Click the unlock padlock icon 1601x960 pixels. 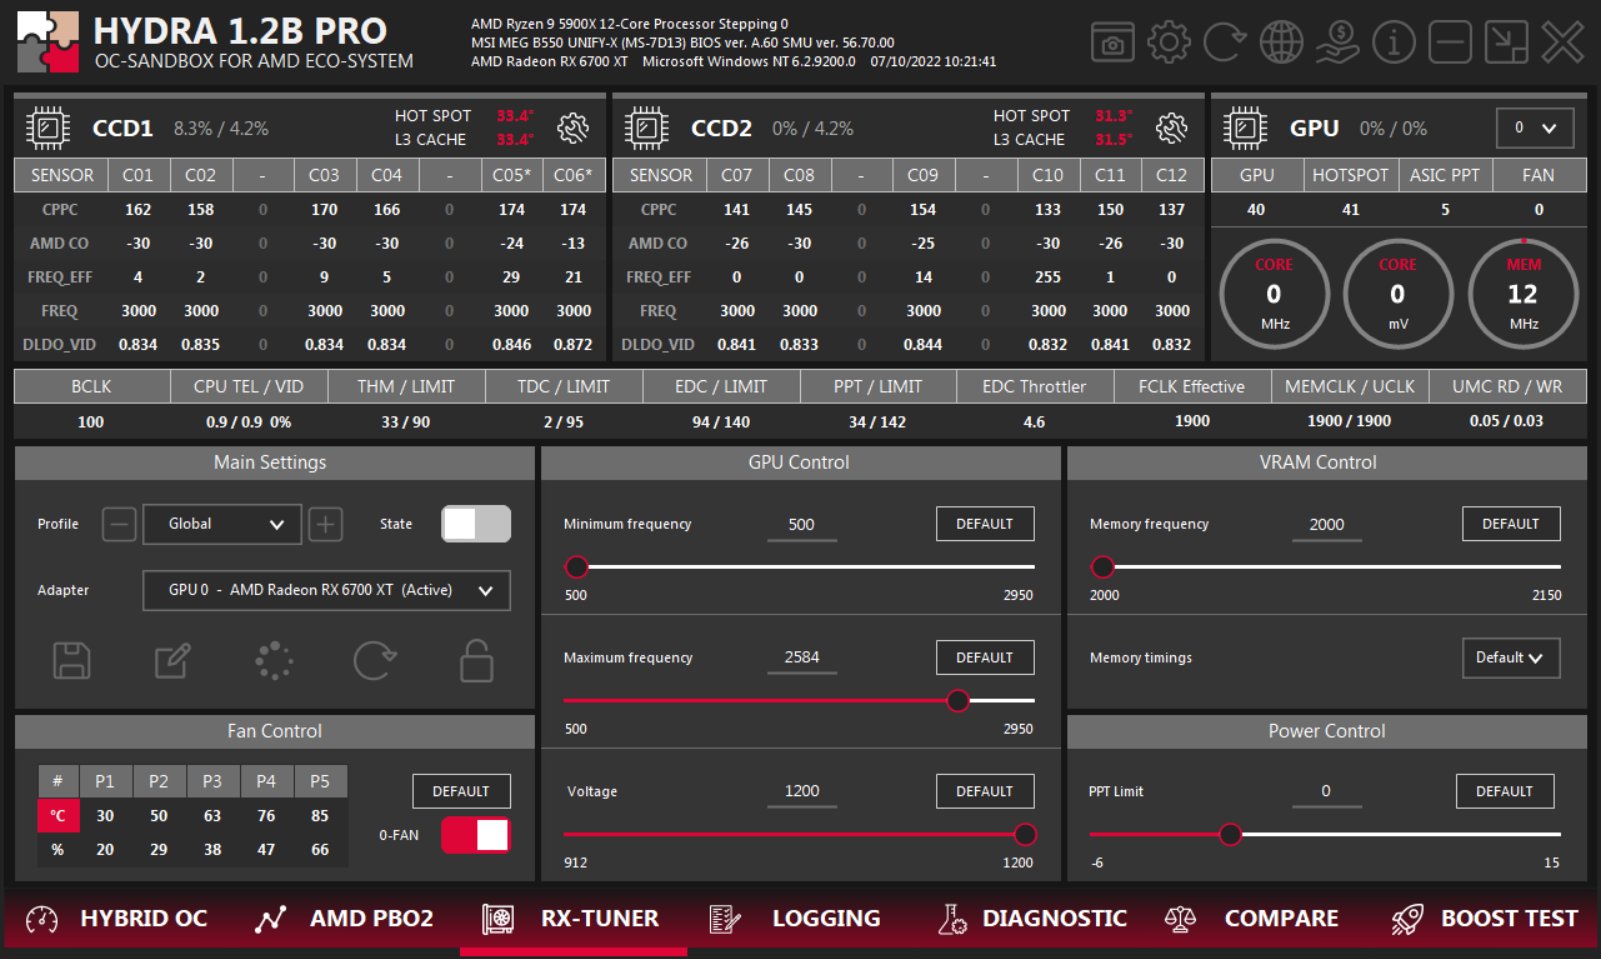476,661
